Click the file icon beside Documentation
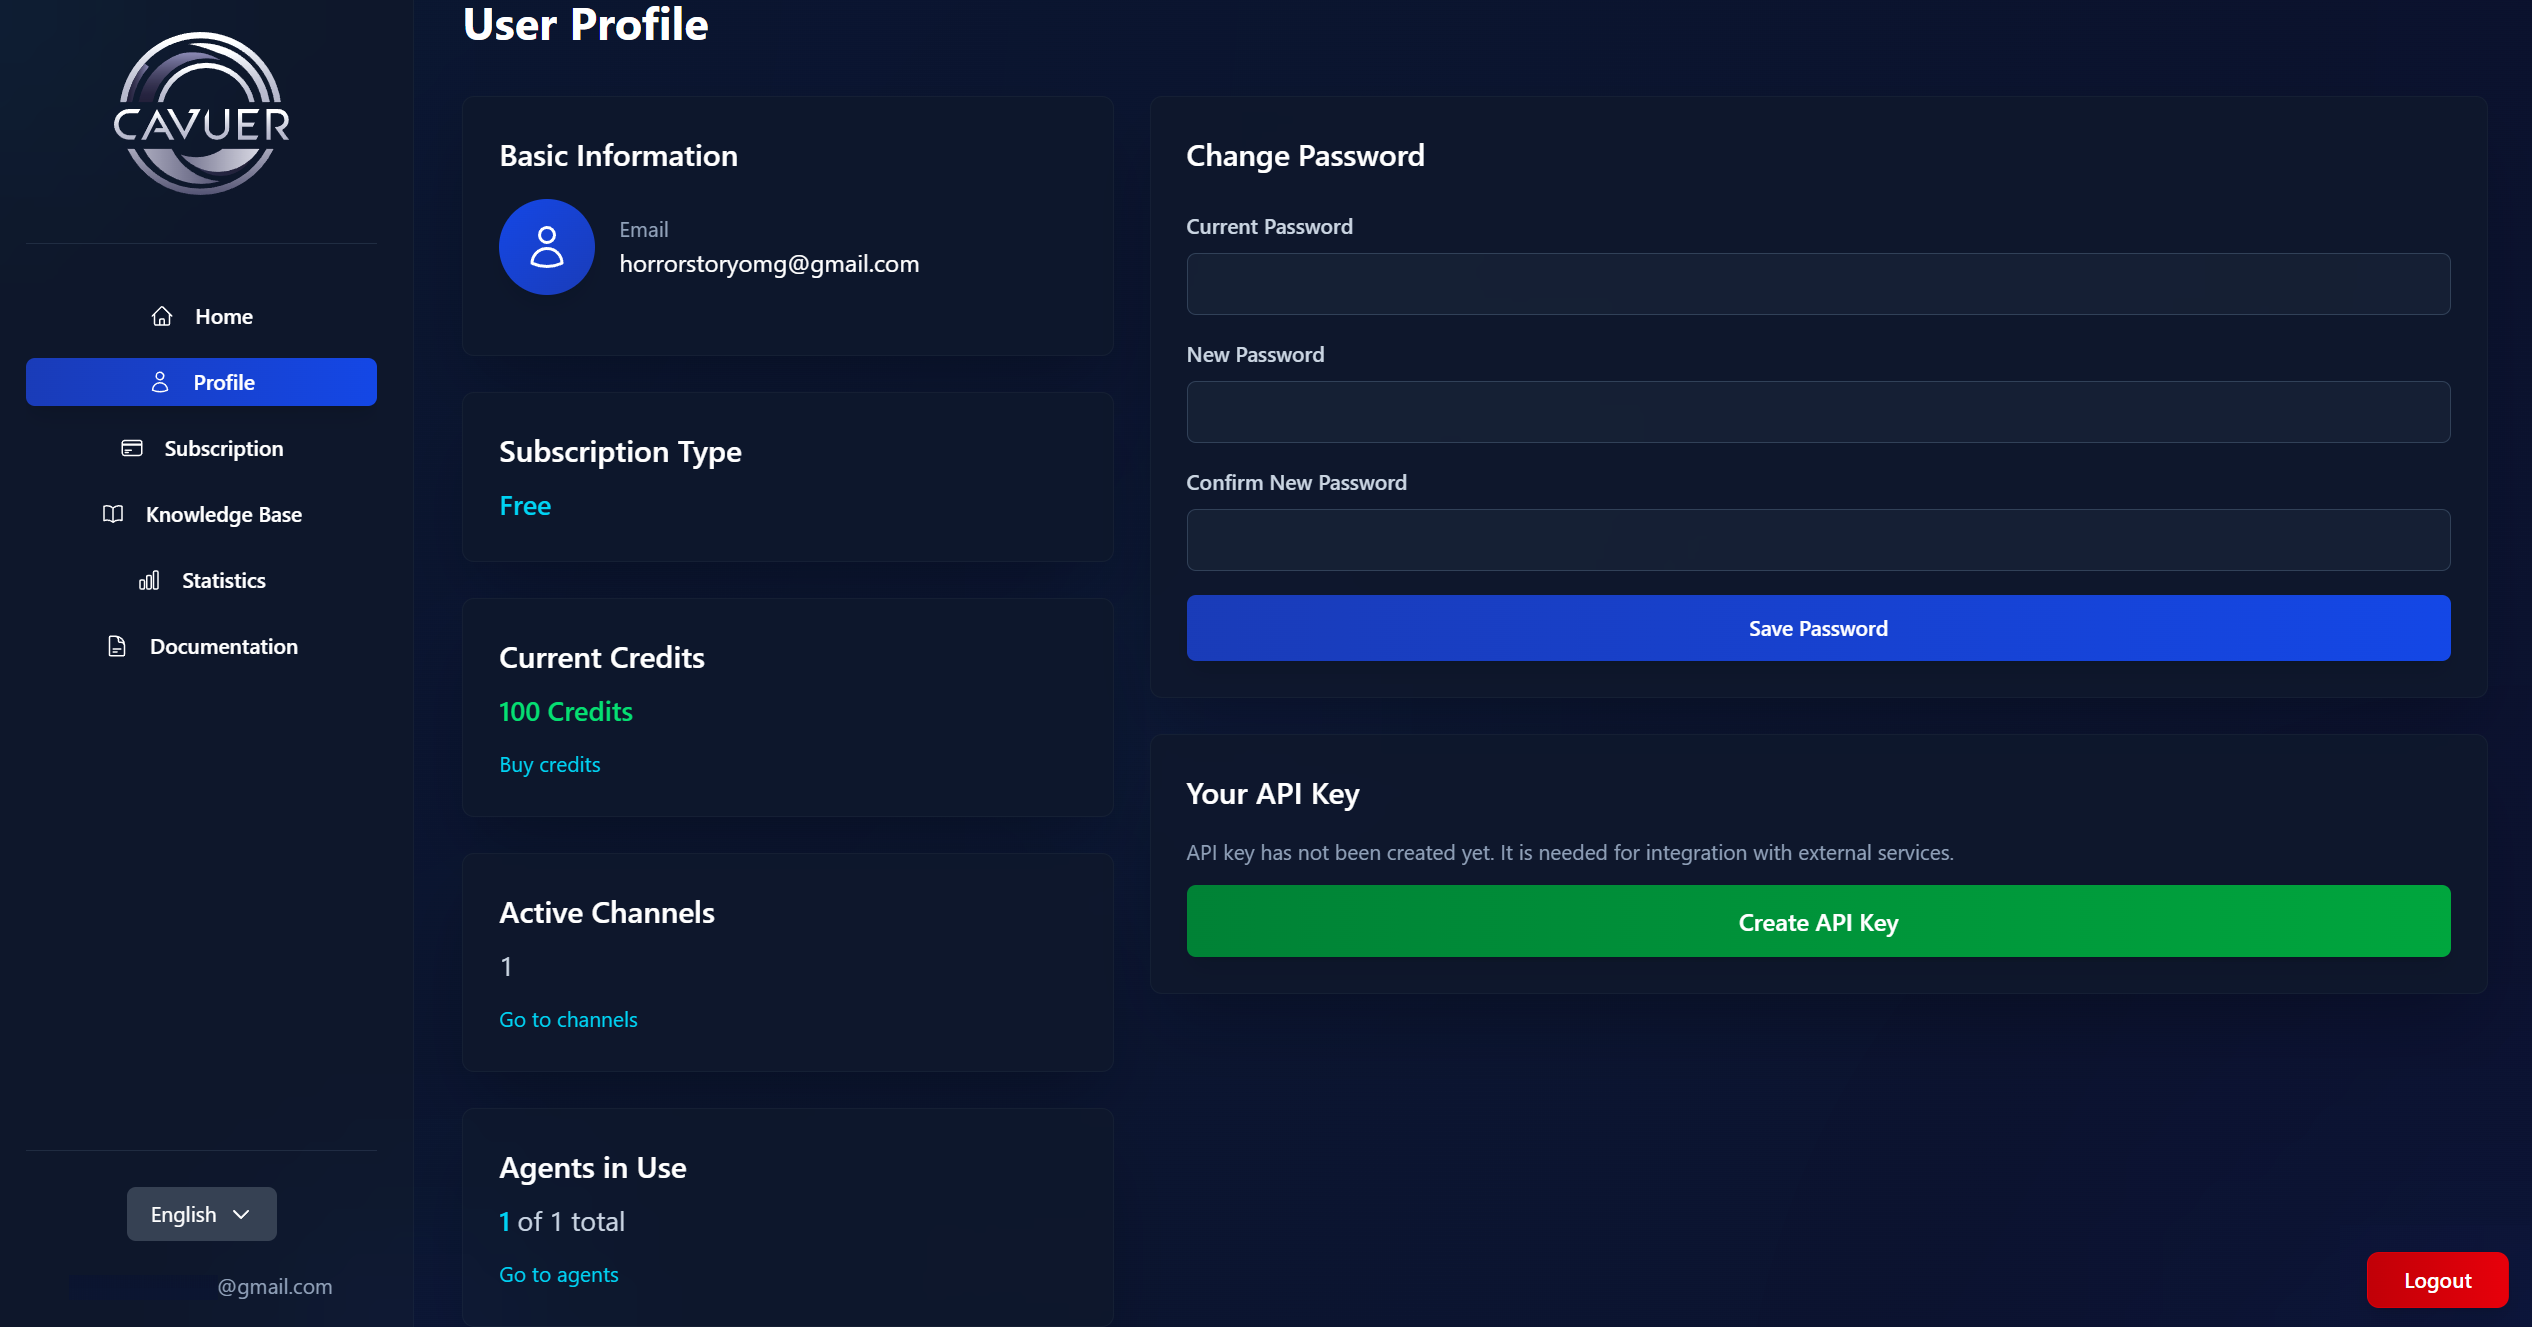Image resolution: width=2532 pixels, height=1327 pixels. tap(117, 647)
